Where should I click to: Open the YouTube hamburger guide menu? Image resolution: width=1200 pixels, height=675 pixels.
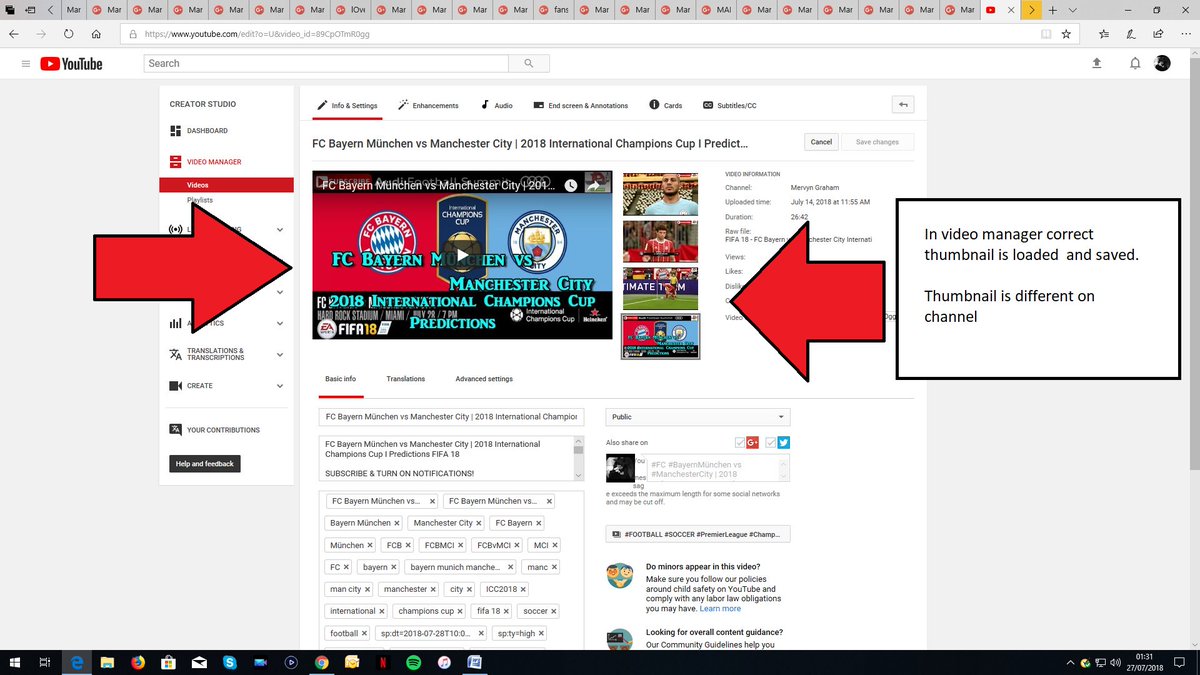click(x=26, y=63)
